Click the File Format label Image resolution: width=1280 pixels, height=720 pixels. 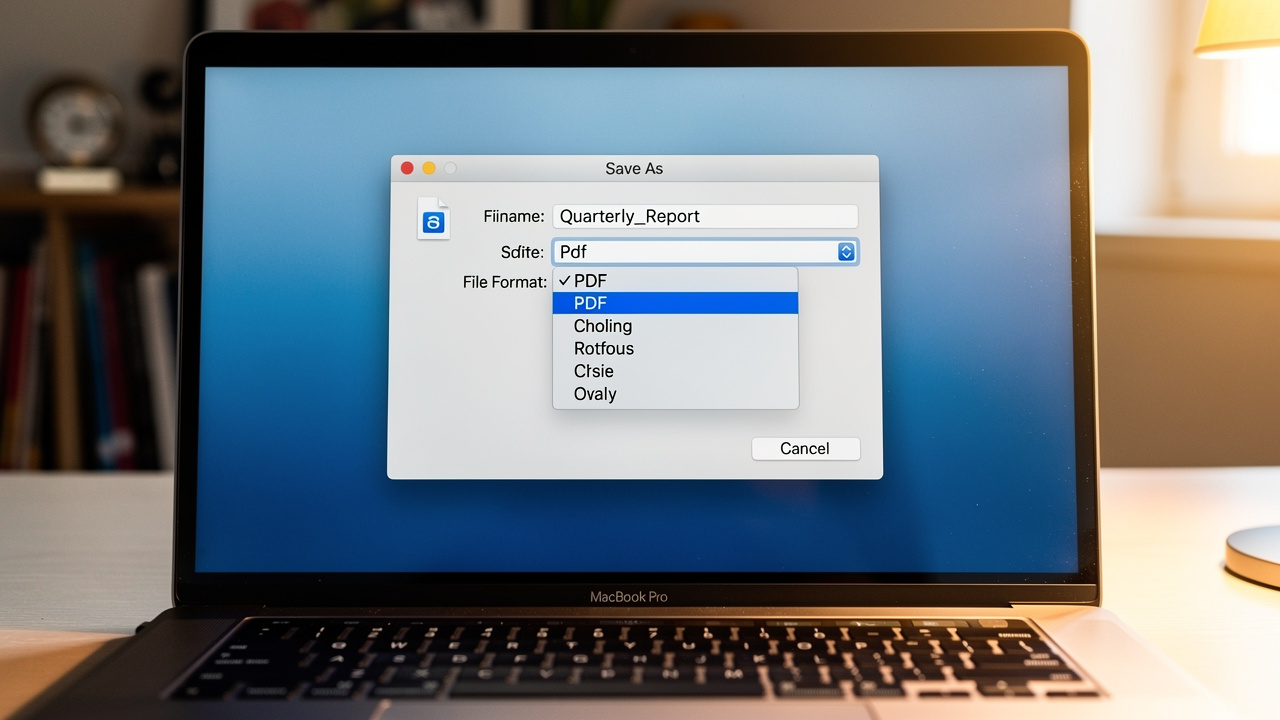[x=505, y=282]
